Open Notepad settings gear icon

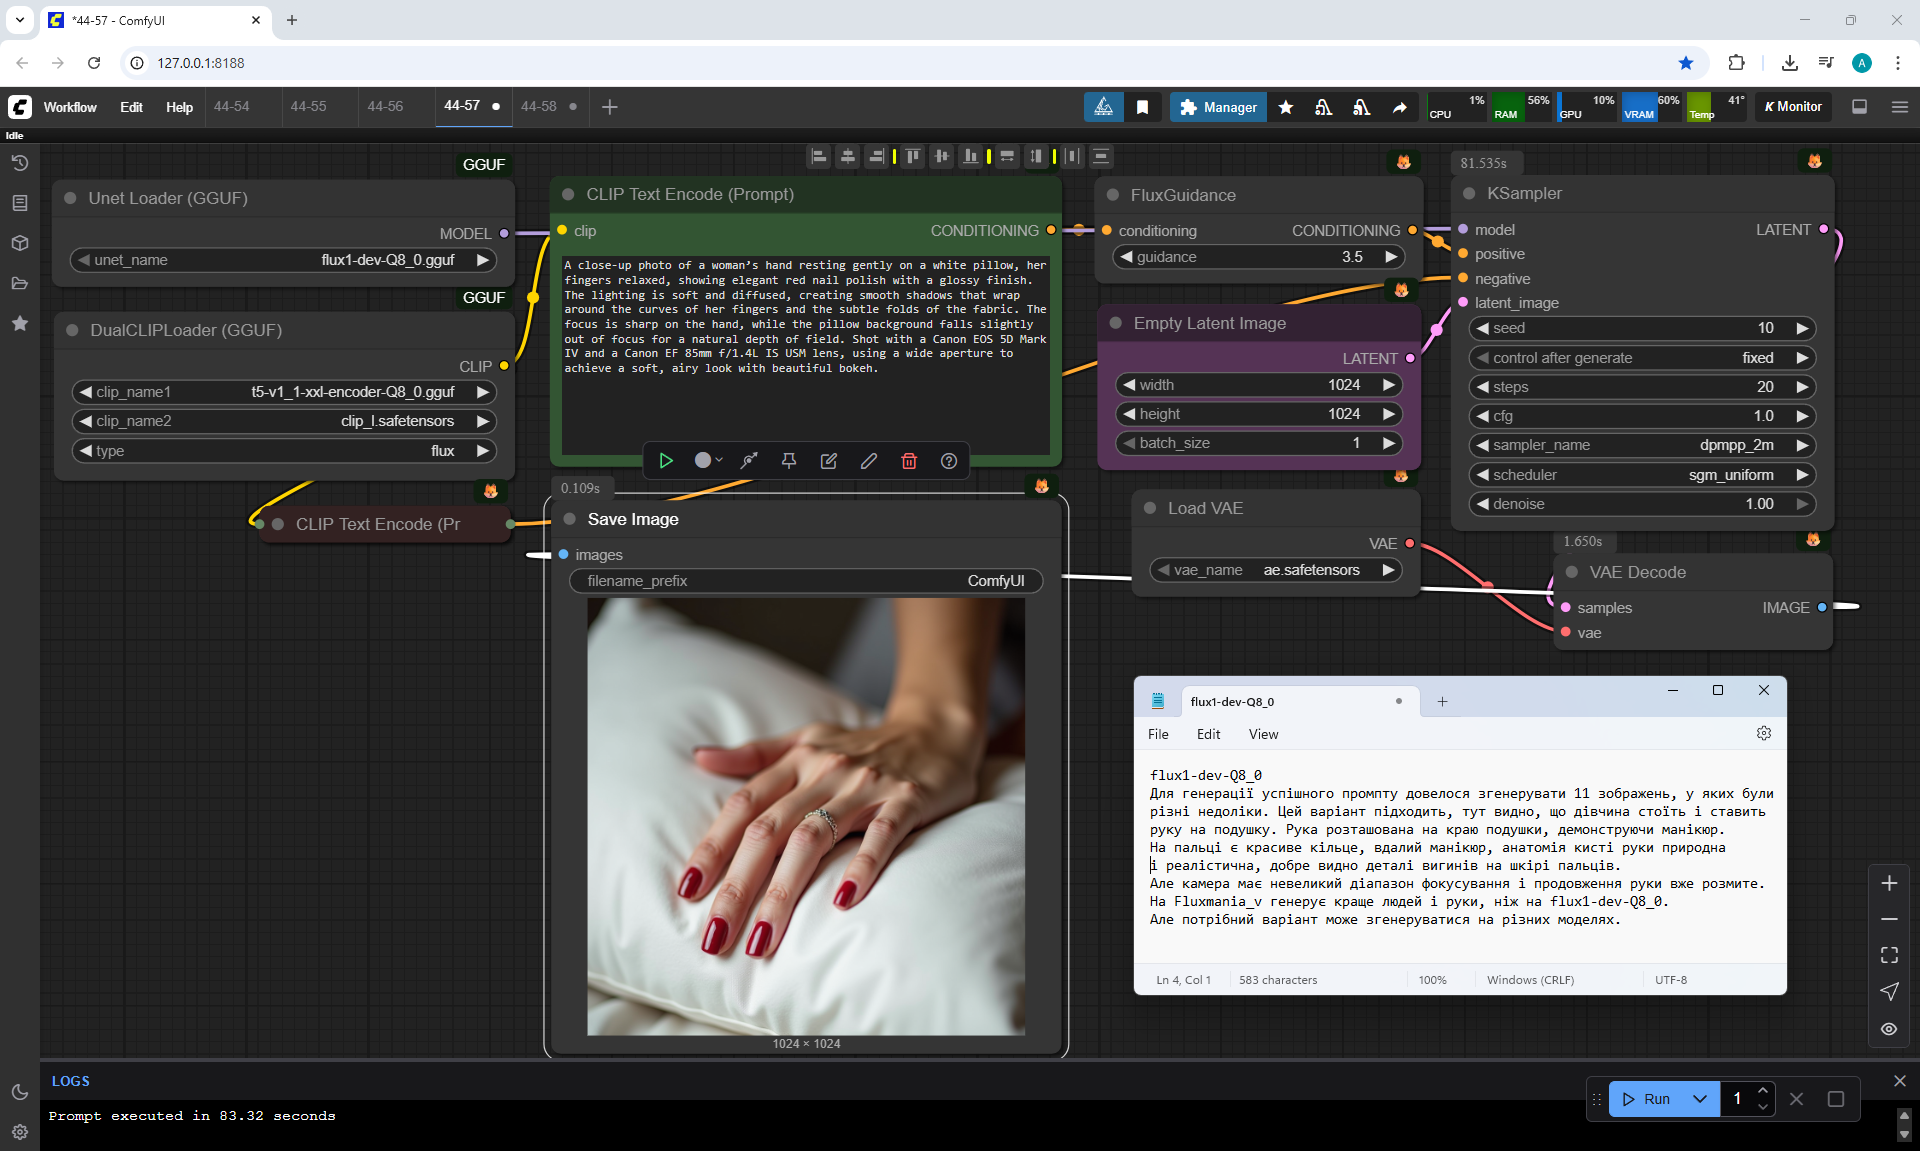click(1763, 734)
